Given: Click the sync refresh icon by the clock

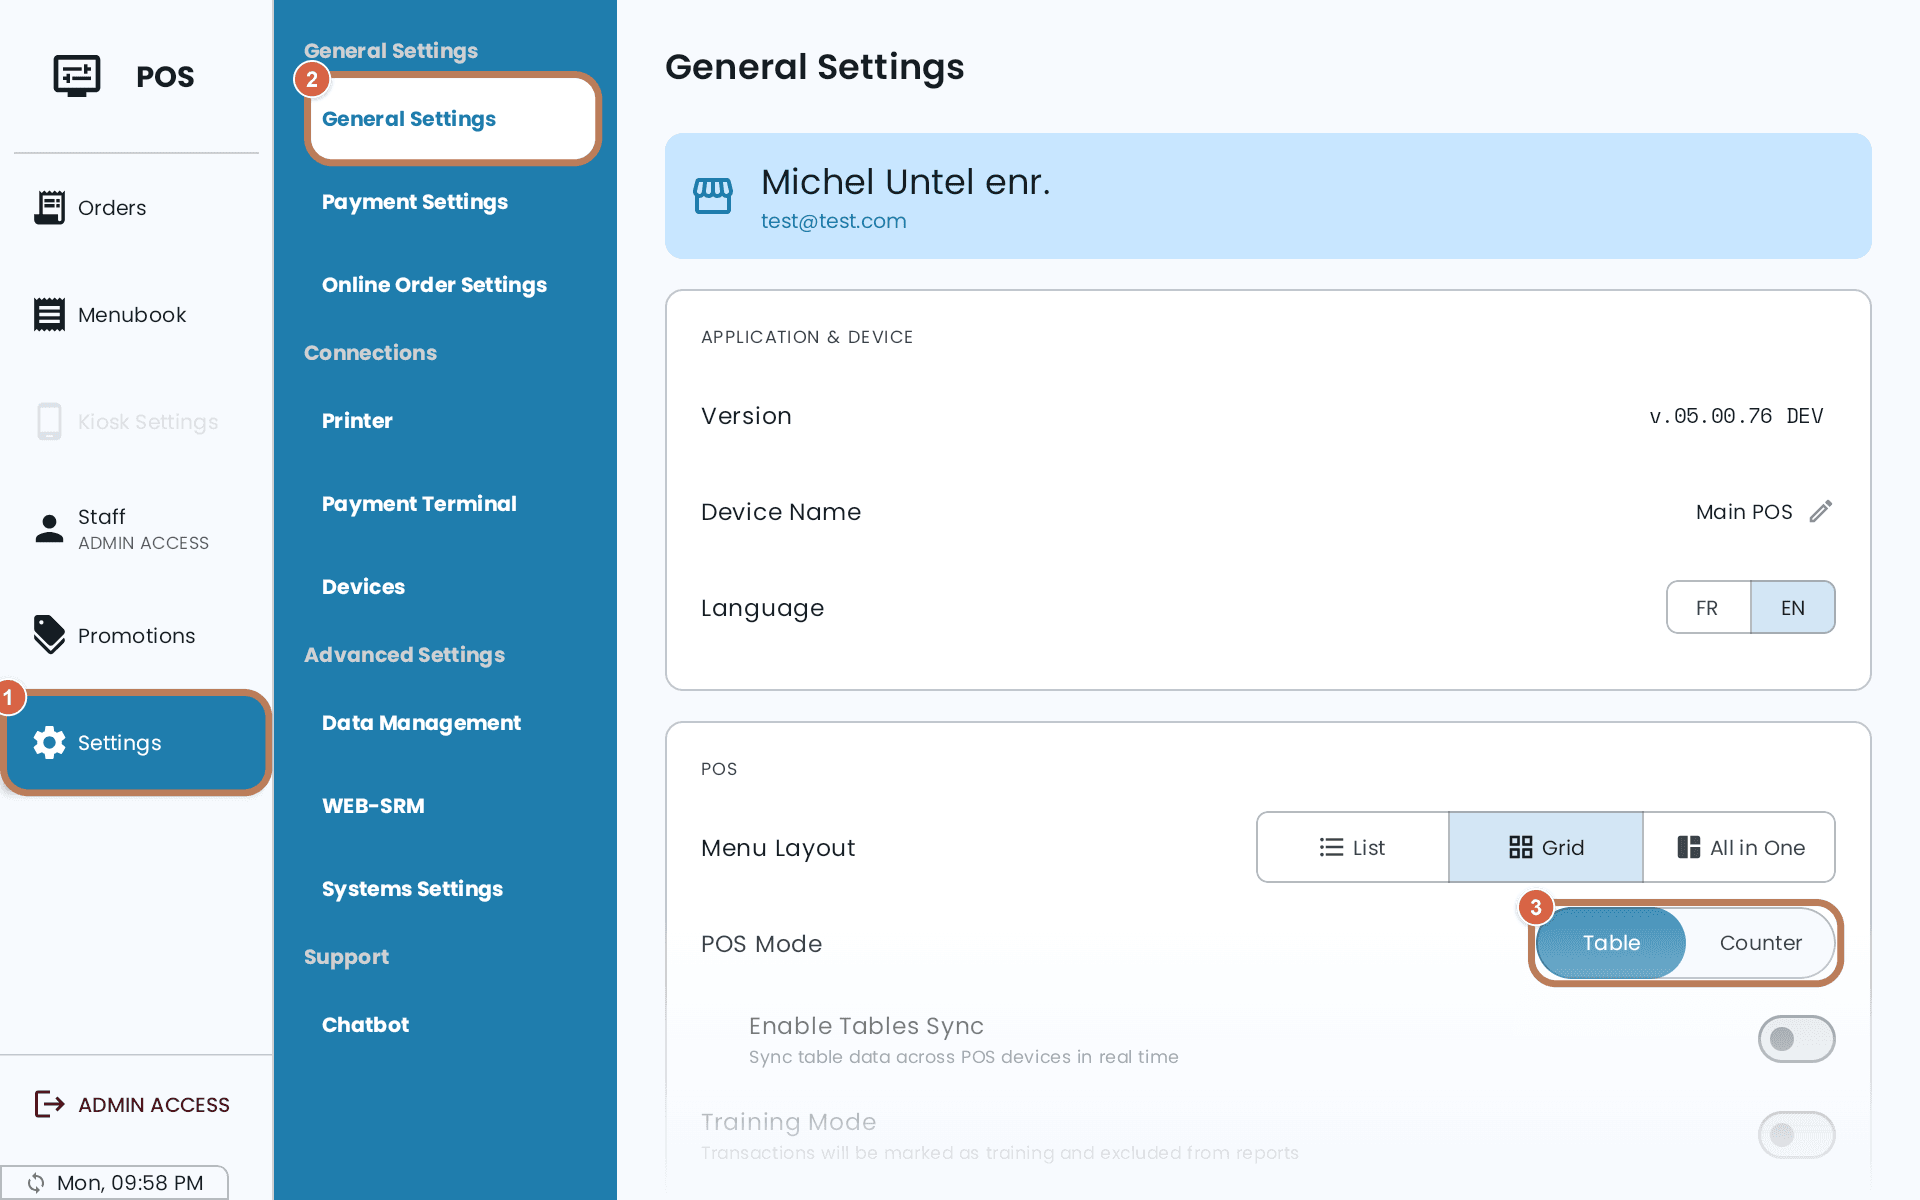Looking at the screenshot, I should click(x=36, y=1183).
